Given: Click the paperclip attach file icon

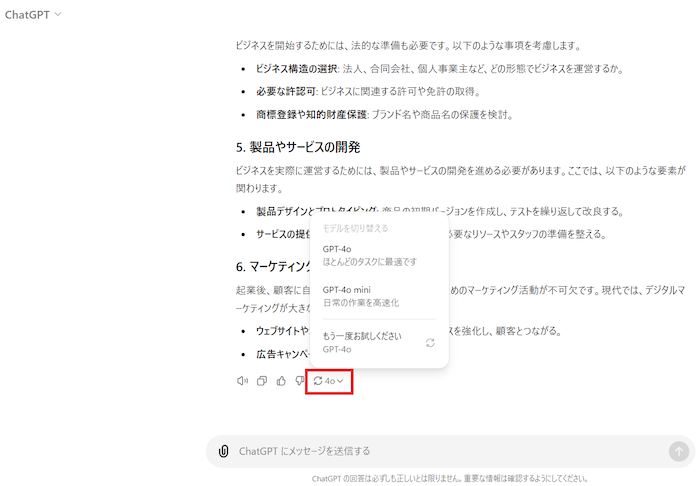Looking at the screenshot, I should point(224,451).
